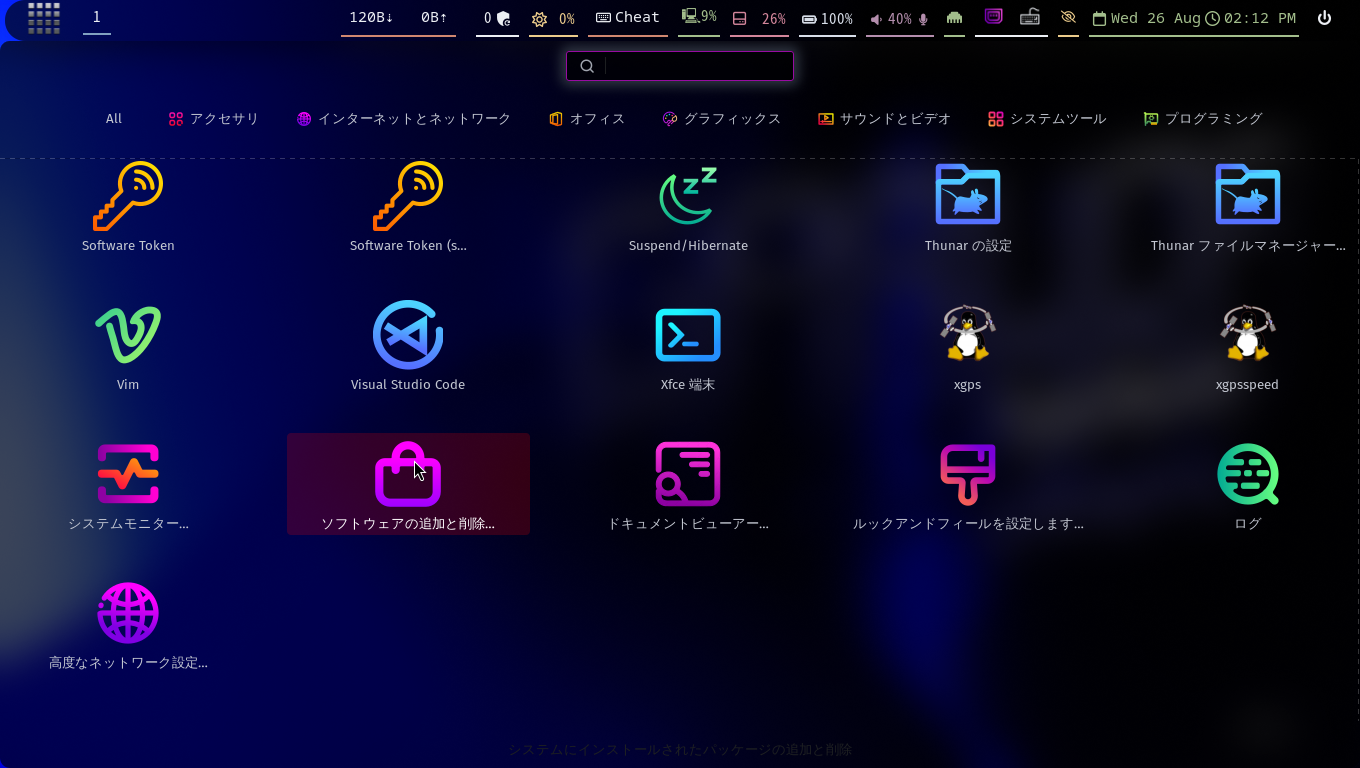This screenshot has width=1360, height=768.
Task: Click the CPU gear usage indicator
Action: [553, 19]
